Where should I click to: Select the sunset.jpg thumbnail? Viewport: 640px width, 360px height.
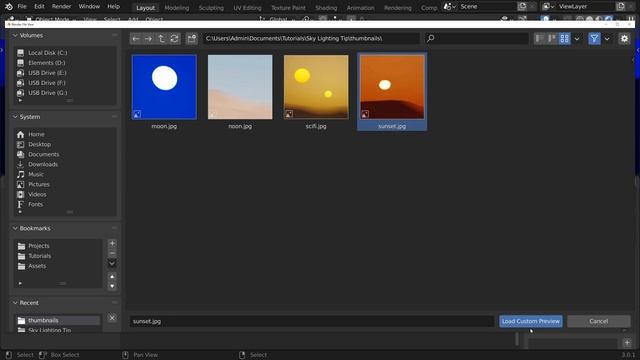[x=392, y=87]
